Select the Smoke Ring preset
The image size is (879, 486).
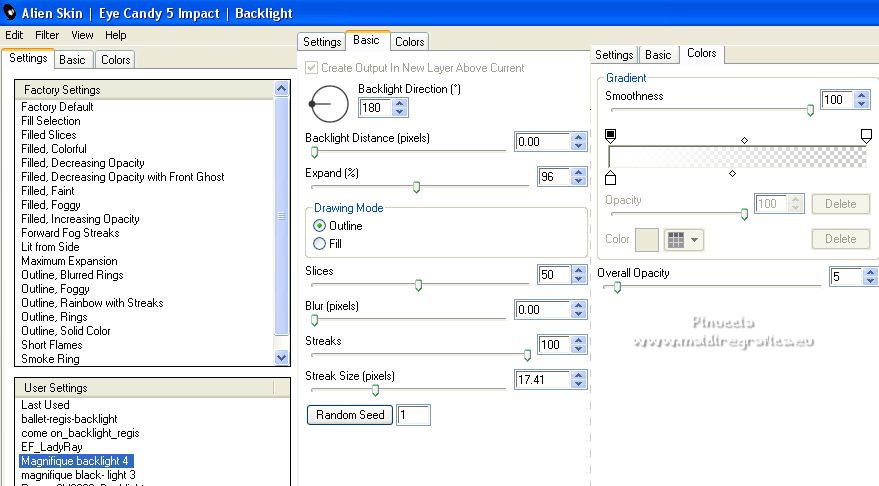50,359
